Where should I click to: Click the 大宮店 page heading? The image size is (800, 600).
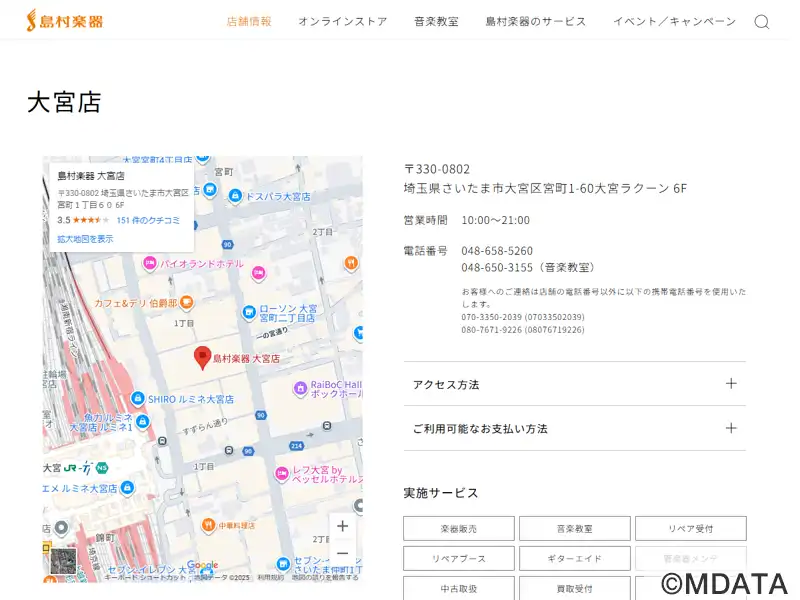click(x=64, y=102)
